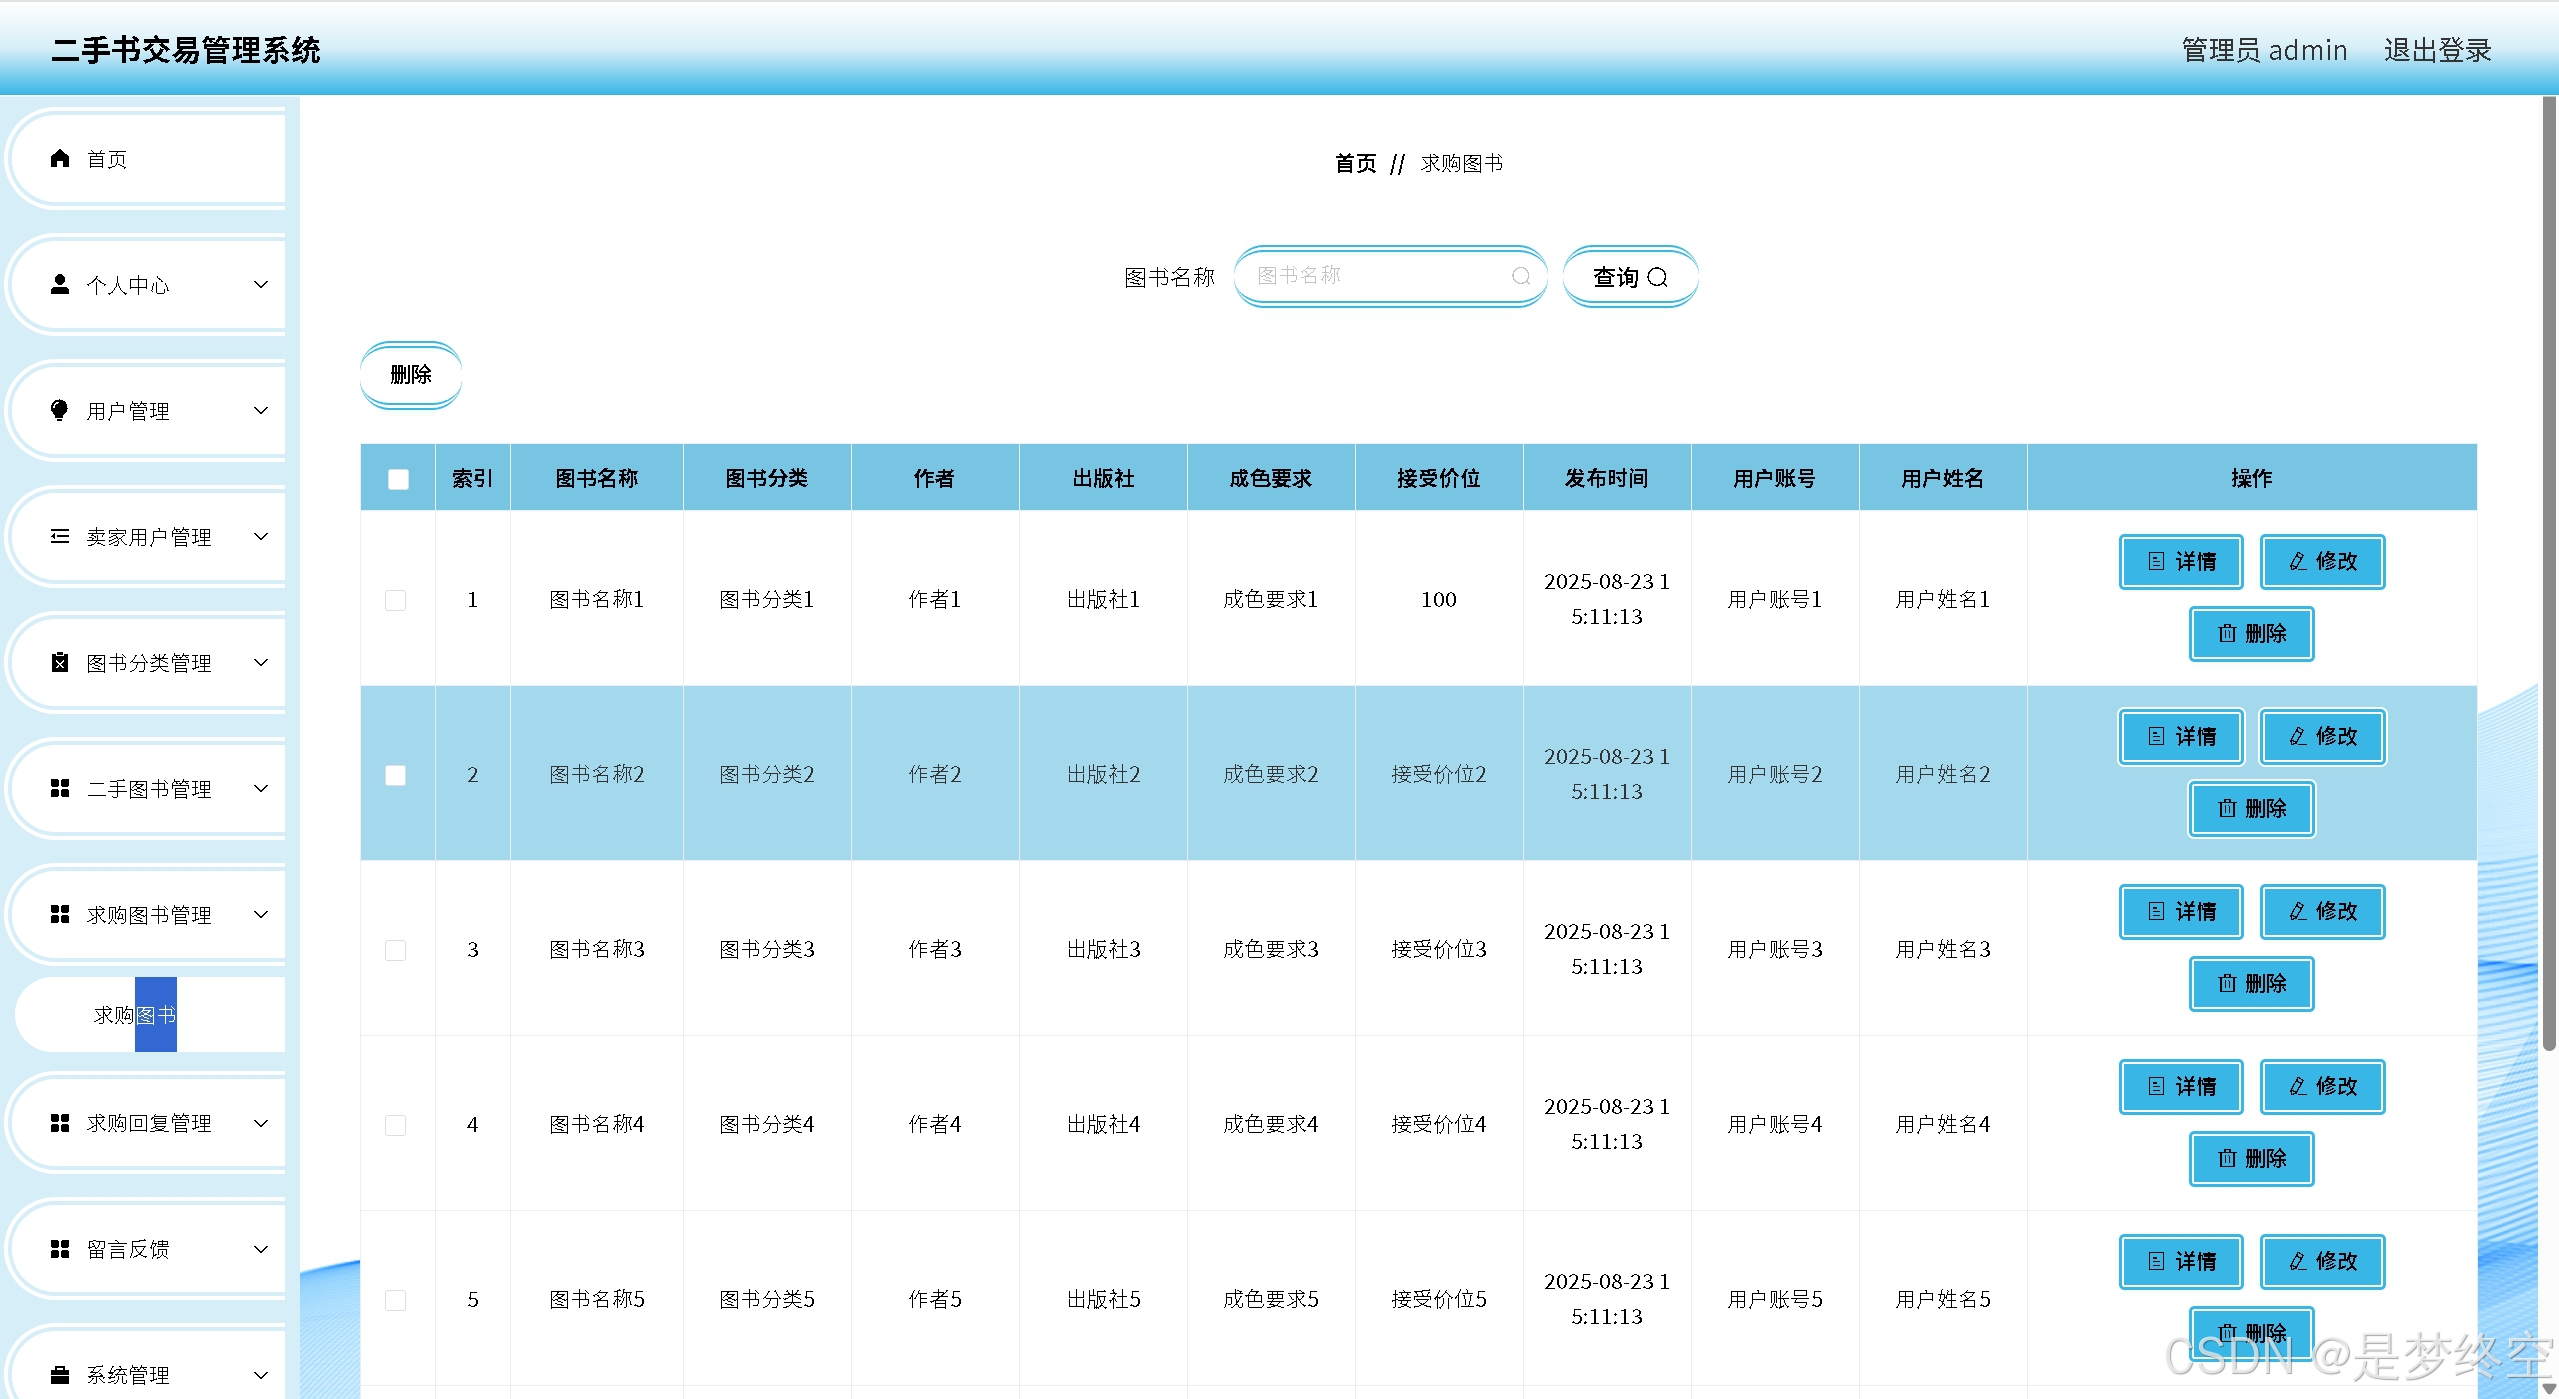The height and width of the screenshot is (1399, 2559).
Task: Open 详情 for row 图书名称5
Action: (2181, 1262)
